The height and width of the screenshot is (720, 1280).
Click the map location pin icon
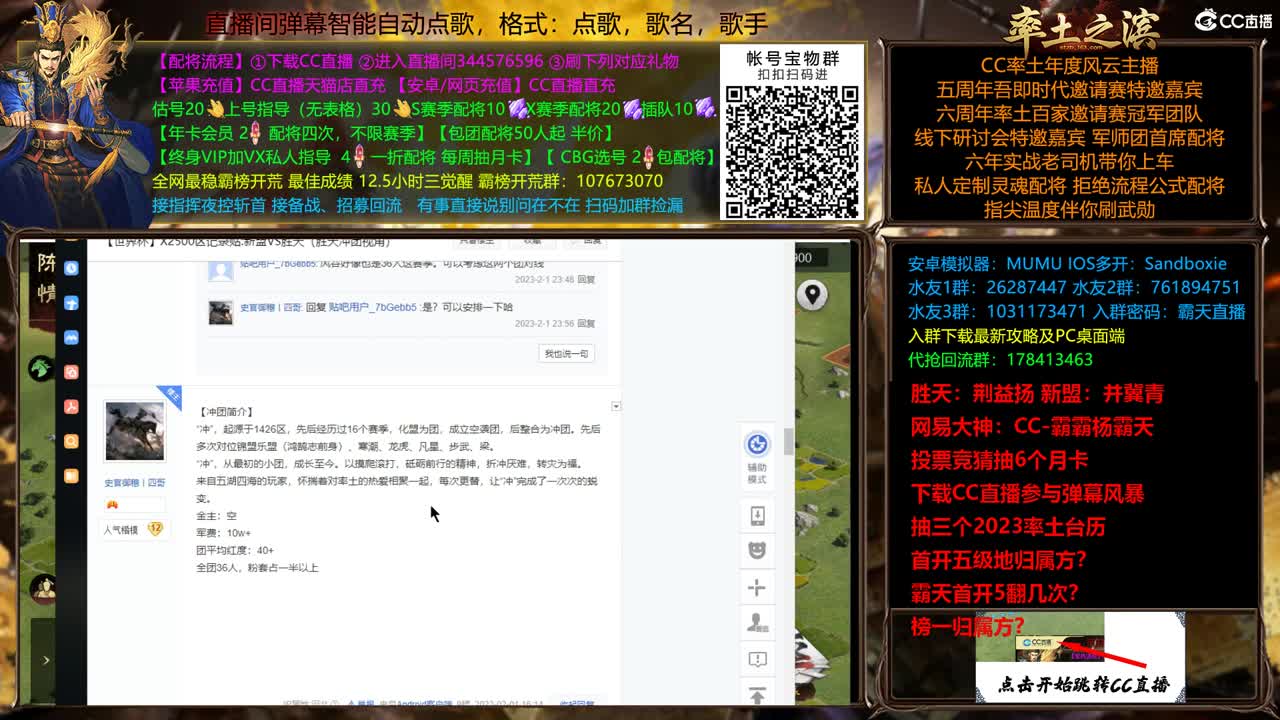pyautogui.click(x=812, y=295)
